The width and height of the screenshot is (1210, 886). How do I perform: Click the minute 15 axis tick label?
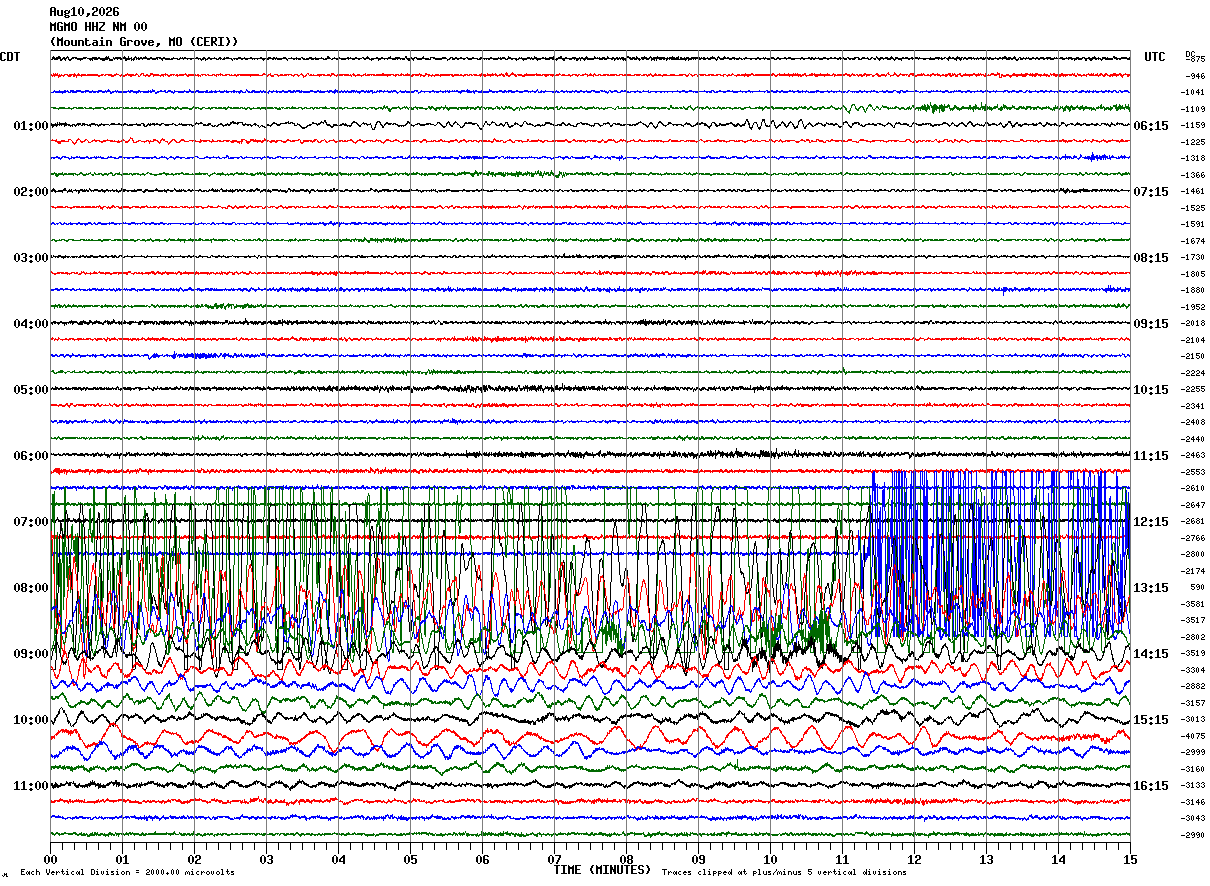1130,859
